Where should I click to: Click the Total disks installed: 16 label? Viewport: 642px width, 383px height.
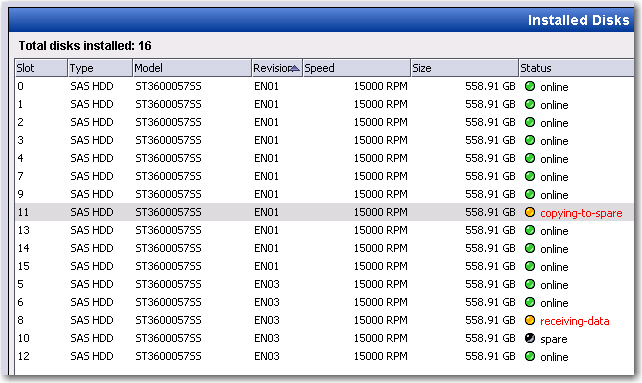[85, 45]
